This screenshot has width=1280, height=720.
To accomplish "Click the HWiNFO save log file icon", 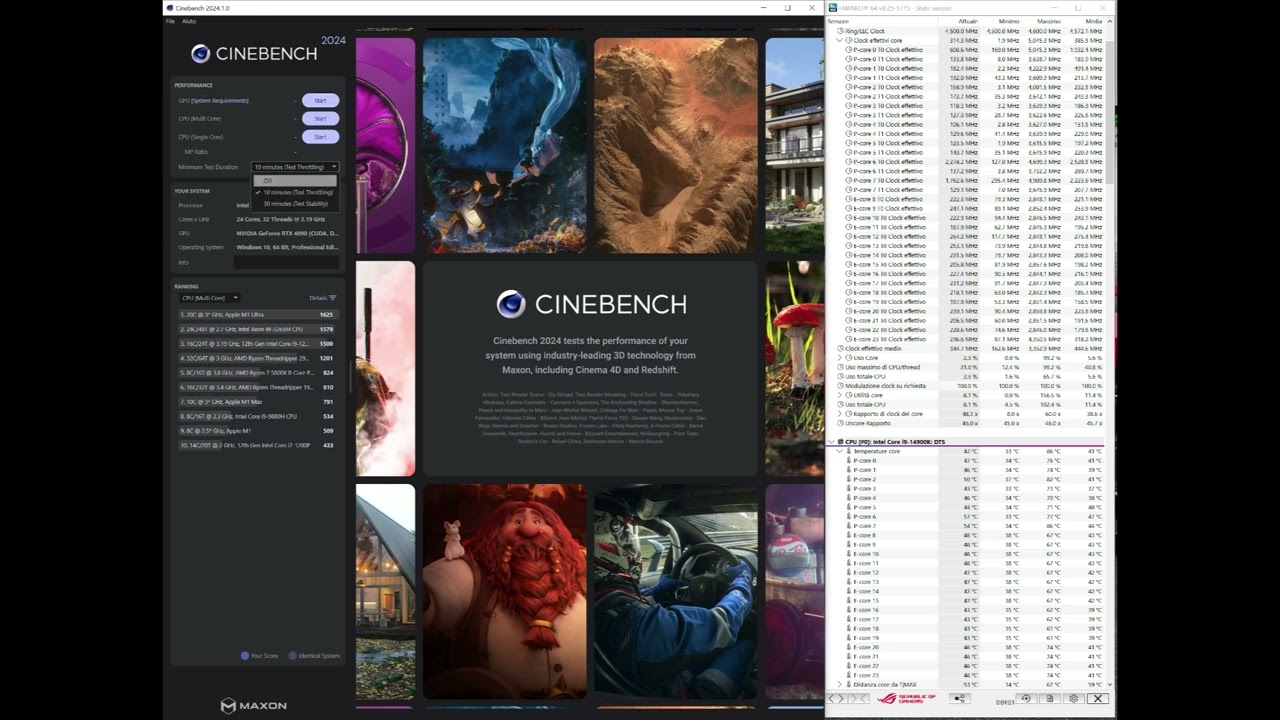I will tap(1049, 698).
